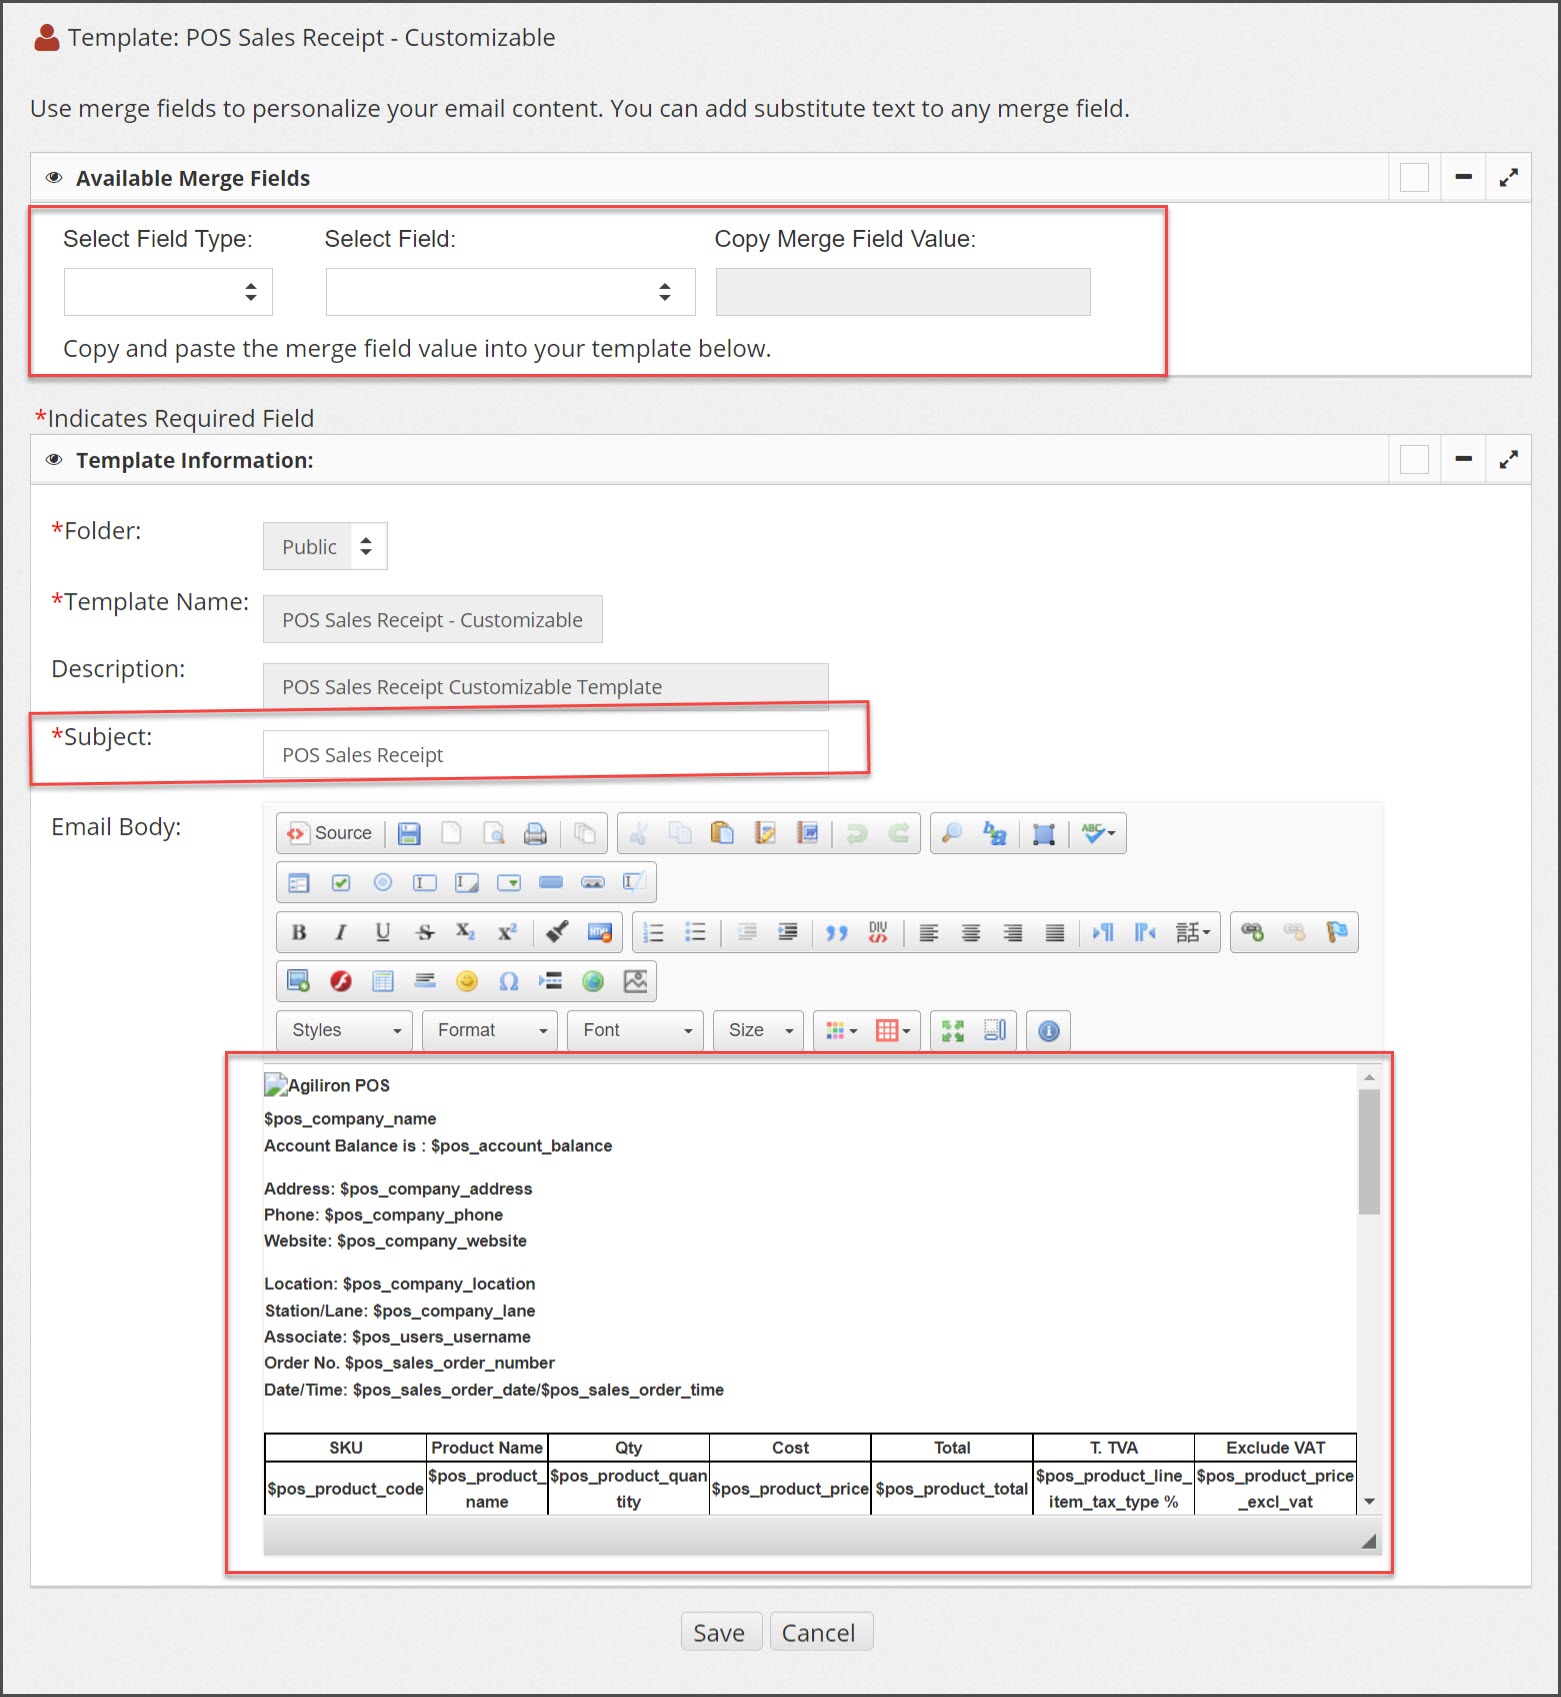Create a Div container
This screenshot has height=1697, width=1561.
pyautogui.click(x=878, y=932)
